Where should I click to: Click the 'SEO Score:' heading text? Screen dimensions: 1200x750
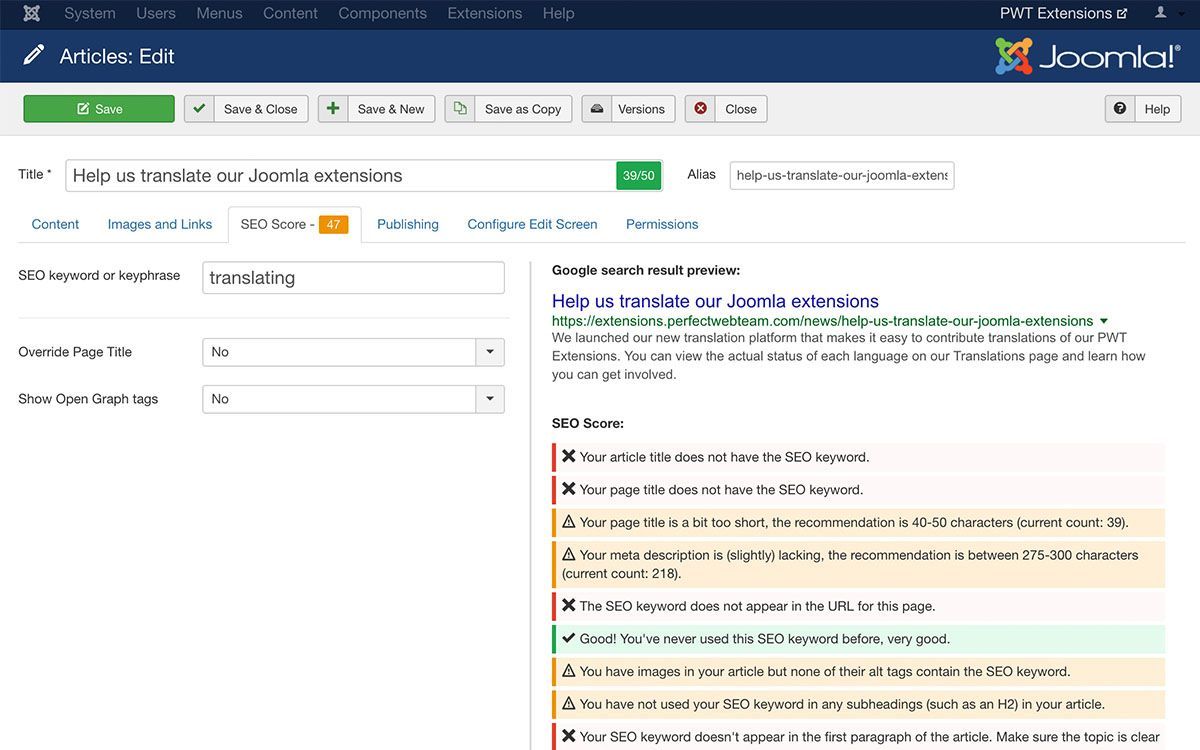pyautogui.click(x=588, y=424)
